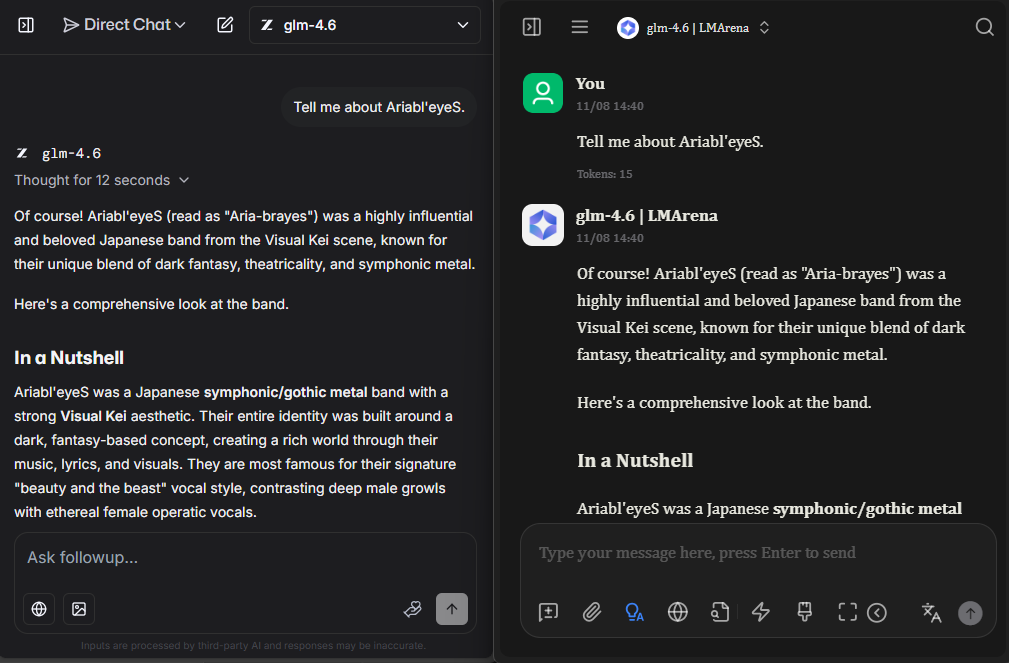
Task: Toggle web search globe in left chat panel
Action: click(x=39, y=609)
